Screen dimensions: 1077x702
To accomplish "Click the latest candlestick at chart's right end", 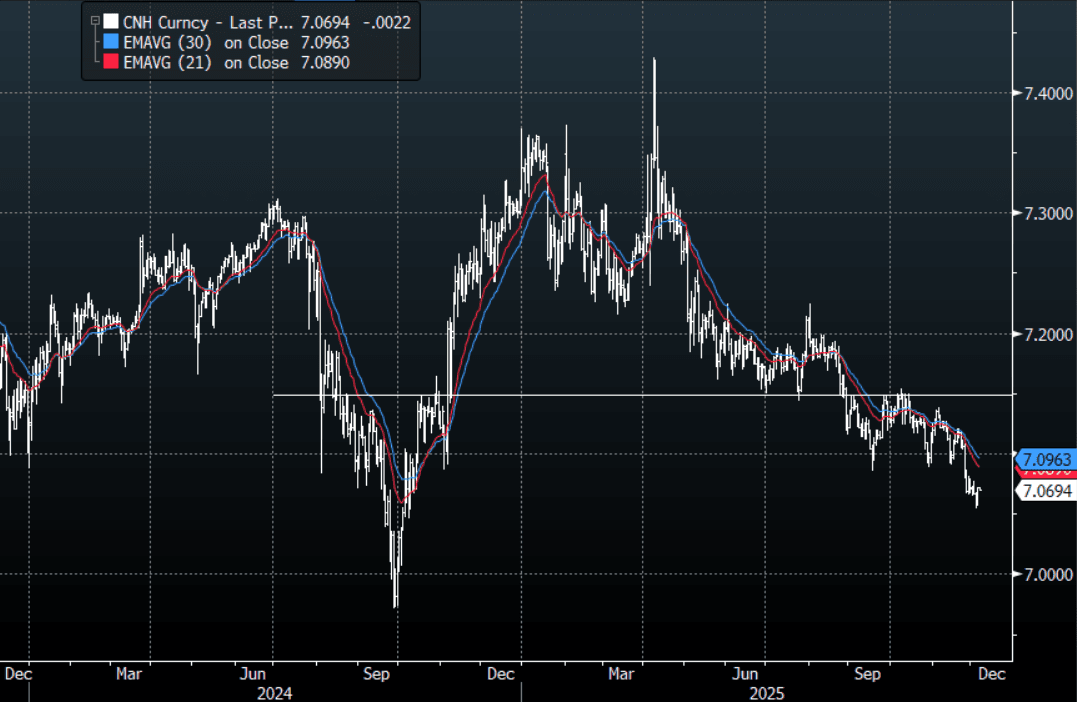I will tap(978, 492).
